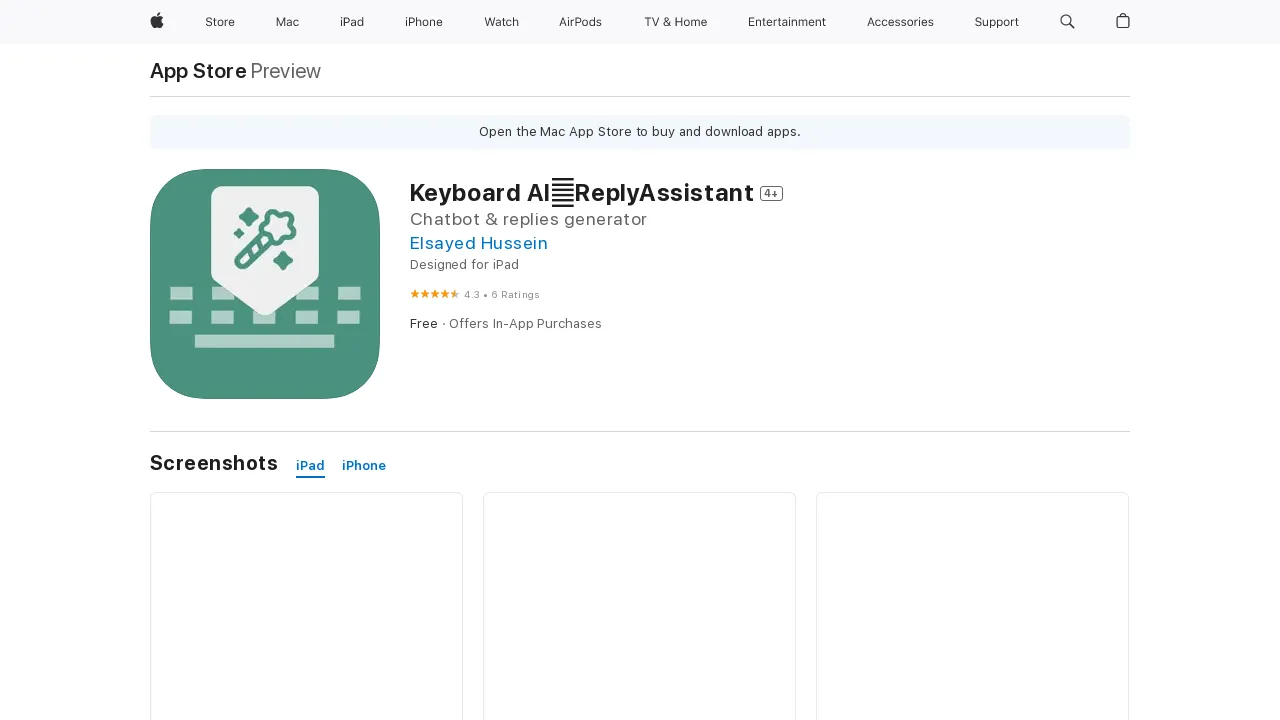Switch to the iPhone screenshots tab
The height and width of the screenshot is (720, 1280).
tap(363, 465)
